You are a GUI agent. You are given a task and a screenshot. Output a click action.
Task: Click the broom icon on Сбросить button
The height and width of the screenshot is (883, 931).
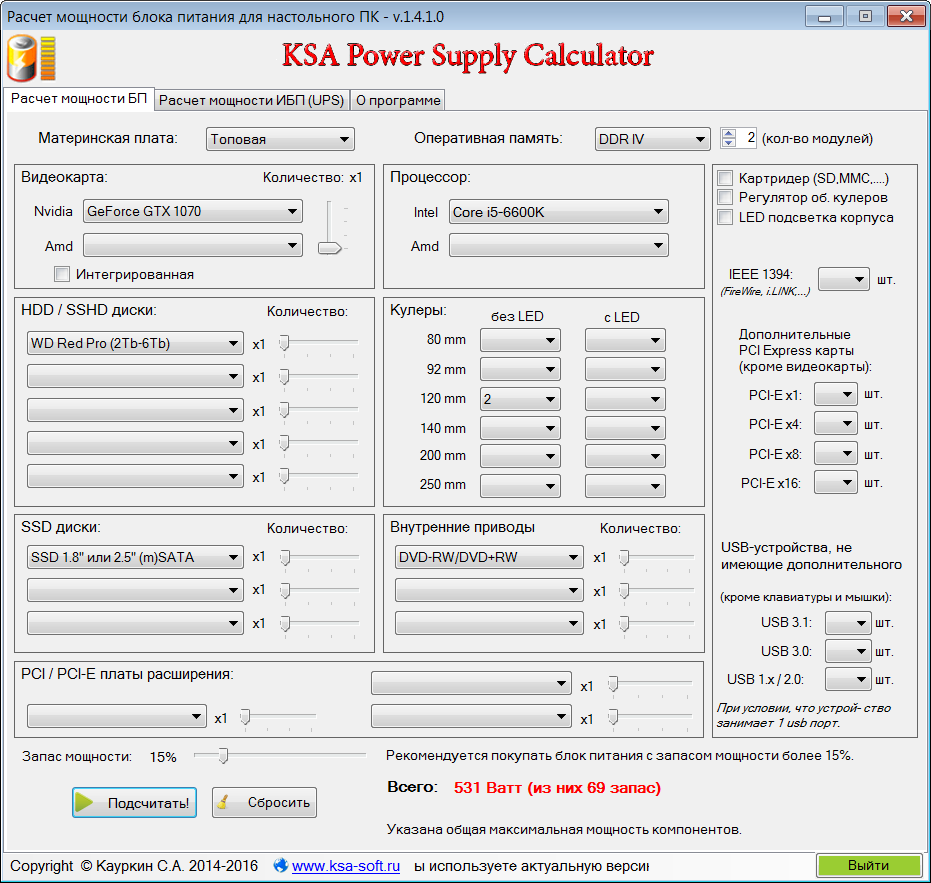pyautogui.click(x=229, y=802)
